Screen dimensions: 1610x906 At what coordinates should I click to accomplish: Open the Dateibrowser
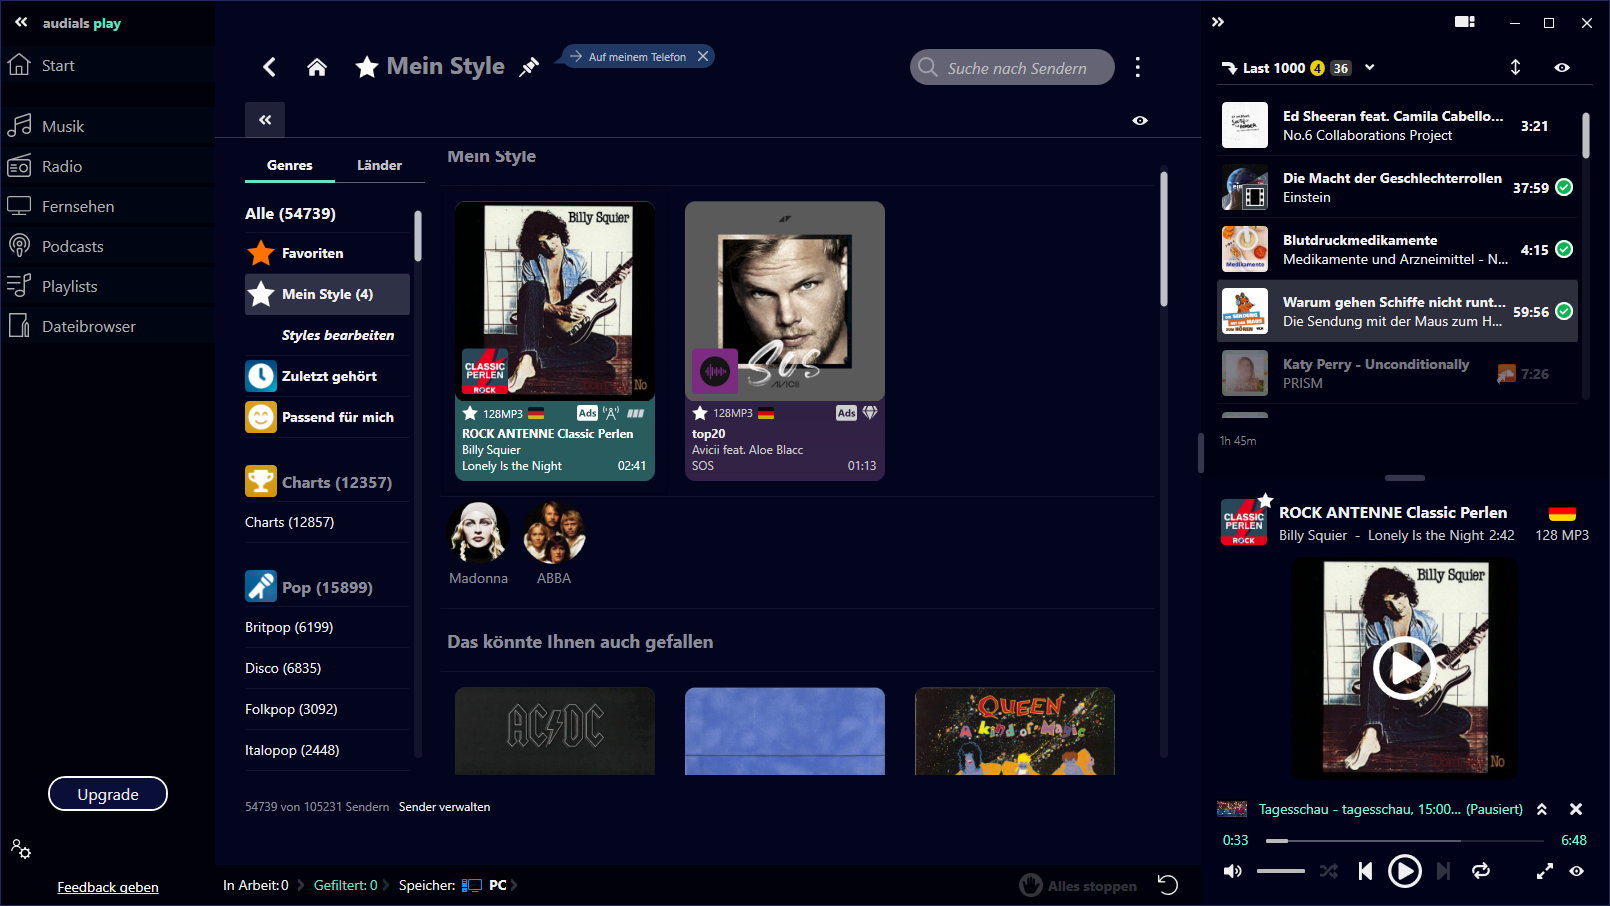click(88, 326)
